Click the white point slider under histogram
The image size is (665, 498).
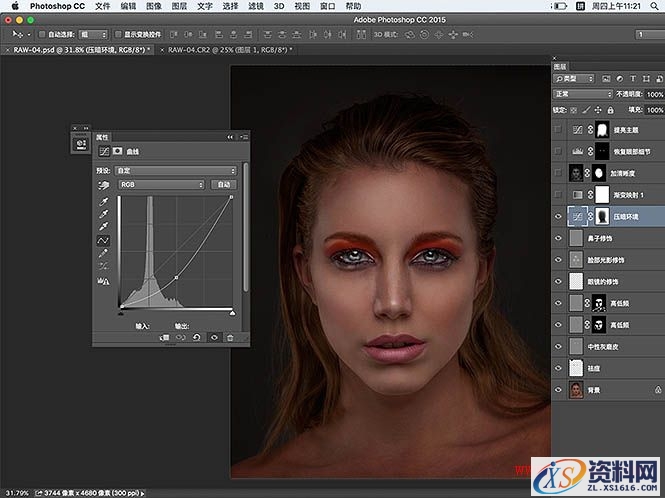[232, 312]
